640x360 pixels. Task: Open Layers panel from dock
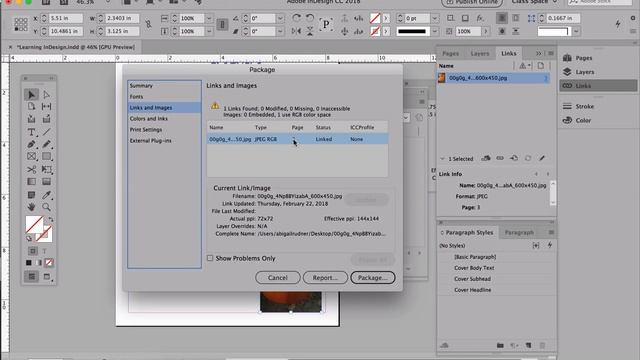click(x=584, y=72)
